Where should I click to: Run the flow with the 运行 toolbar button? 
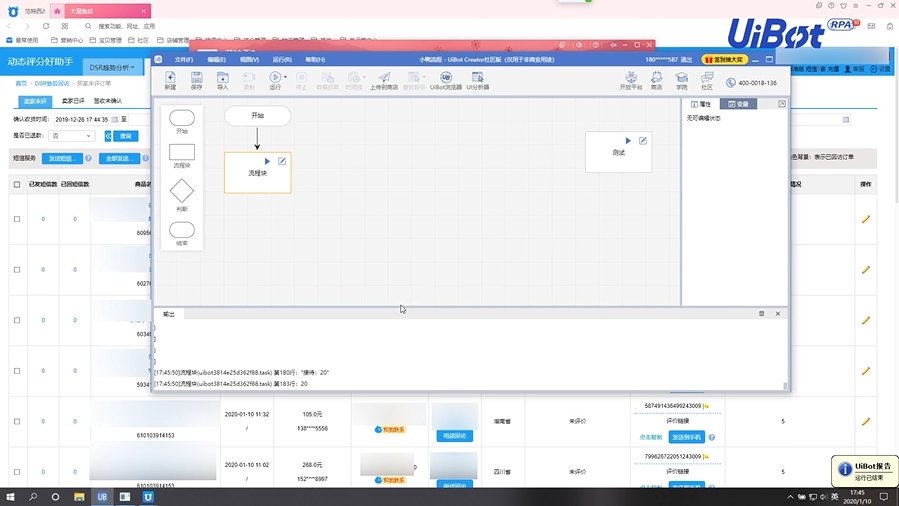click(275, 80)
